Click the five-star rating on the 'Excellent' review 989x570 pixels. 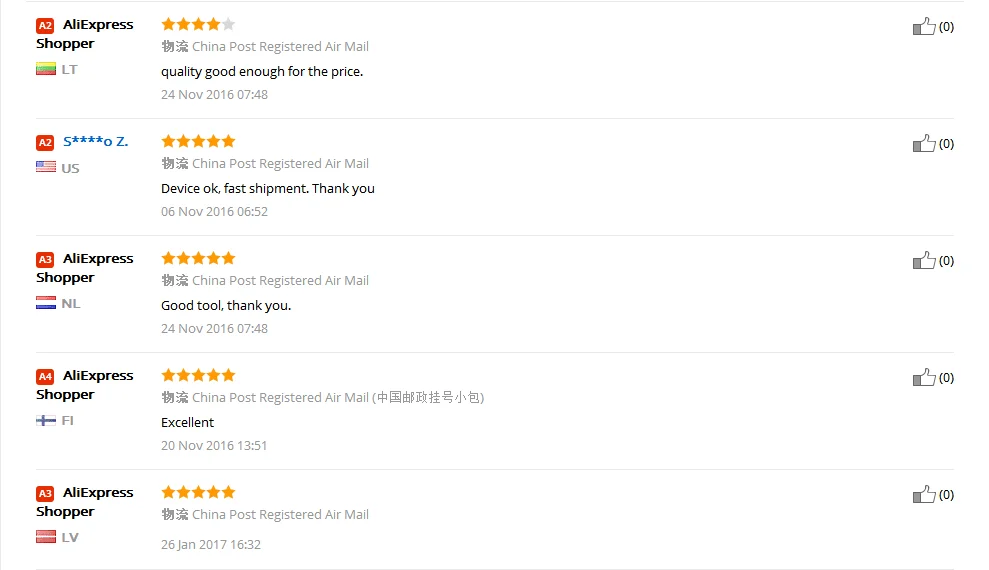[198, 376]
